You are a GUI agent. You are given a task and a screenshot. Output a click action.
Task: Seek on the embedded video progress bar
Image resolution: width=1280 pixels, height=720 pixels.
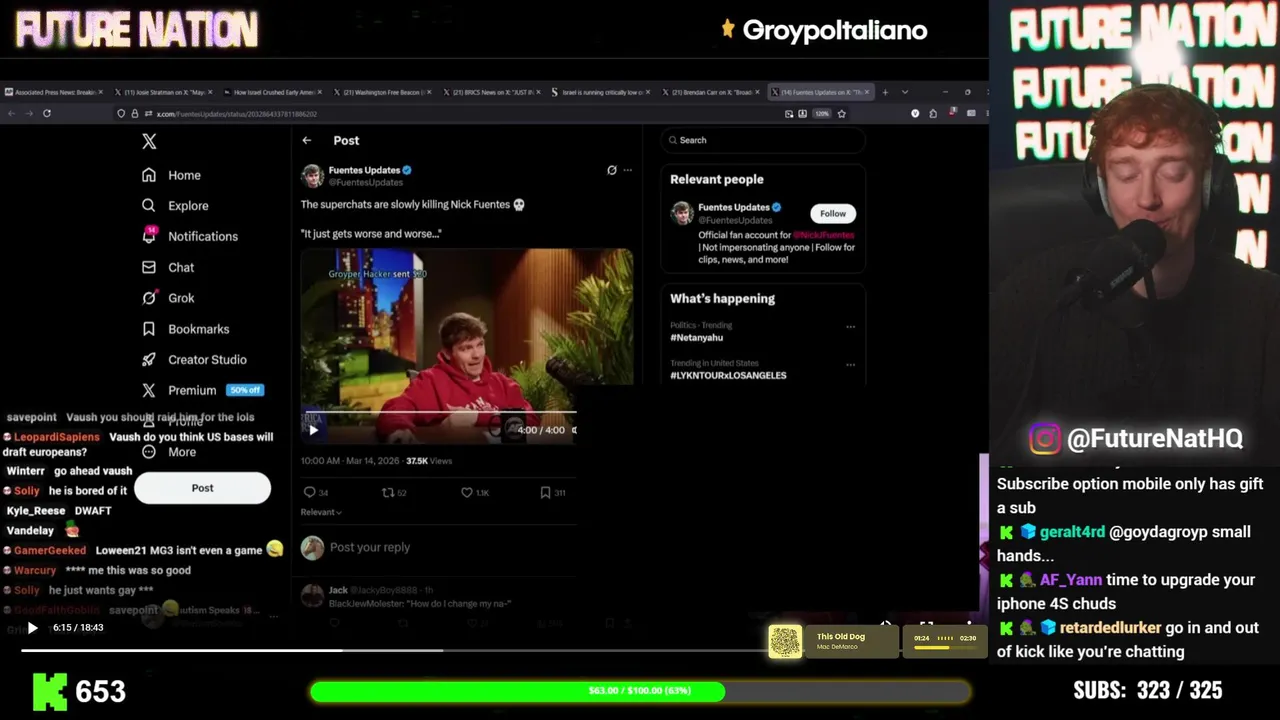pyautogui.click(x=439, y=411)
